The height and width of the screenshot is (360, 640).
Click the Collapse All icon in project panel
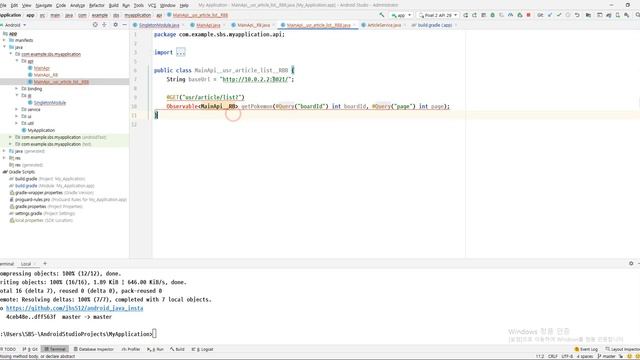[104, 25]
